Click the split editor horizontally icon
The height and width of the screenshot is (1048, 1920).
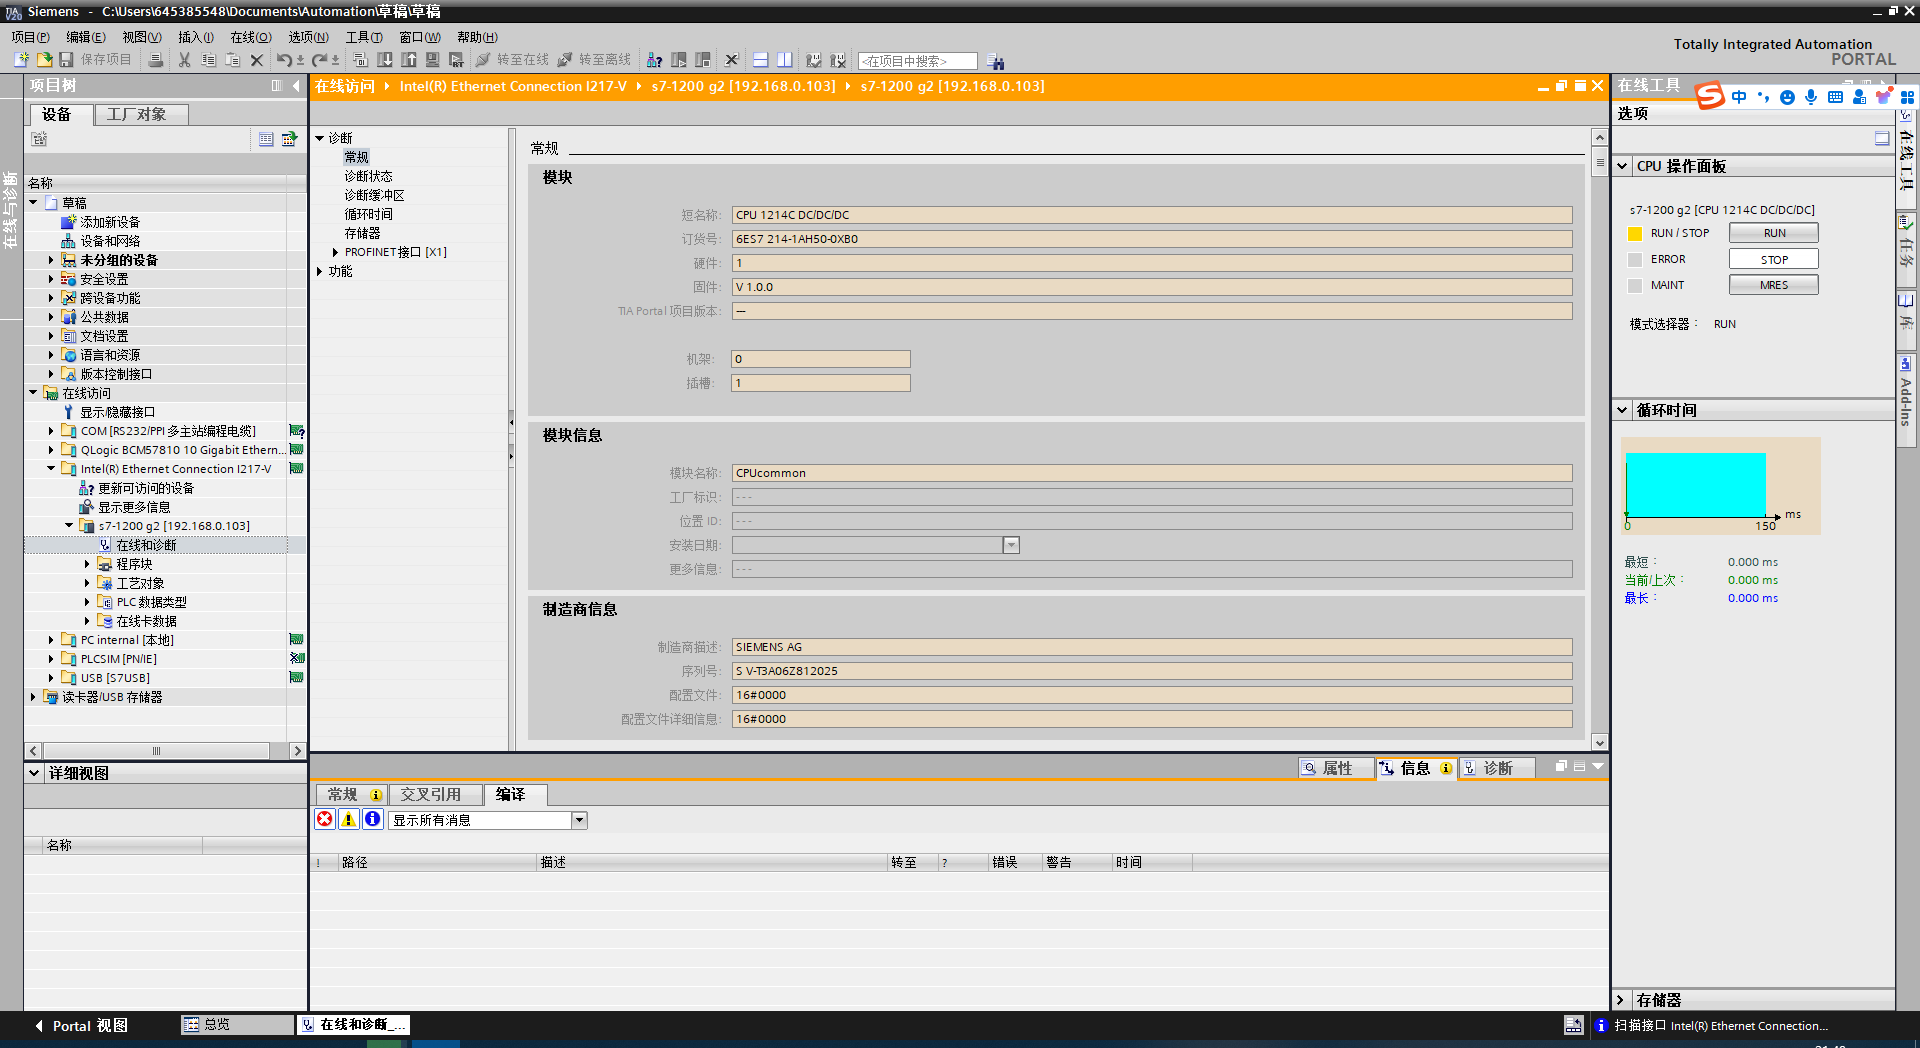[x=761, y=60]
